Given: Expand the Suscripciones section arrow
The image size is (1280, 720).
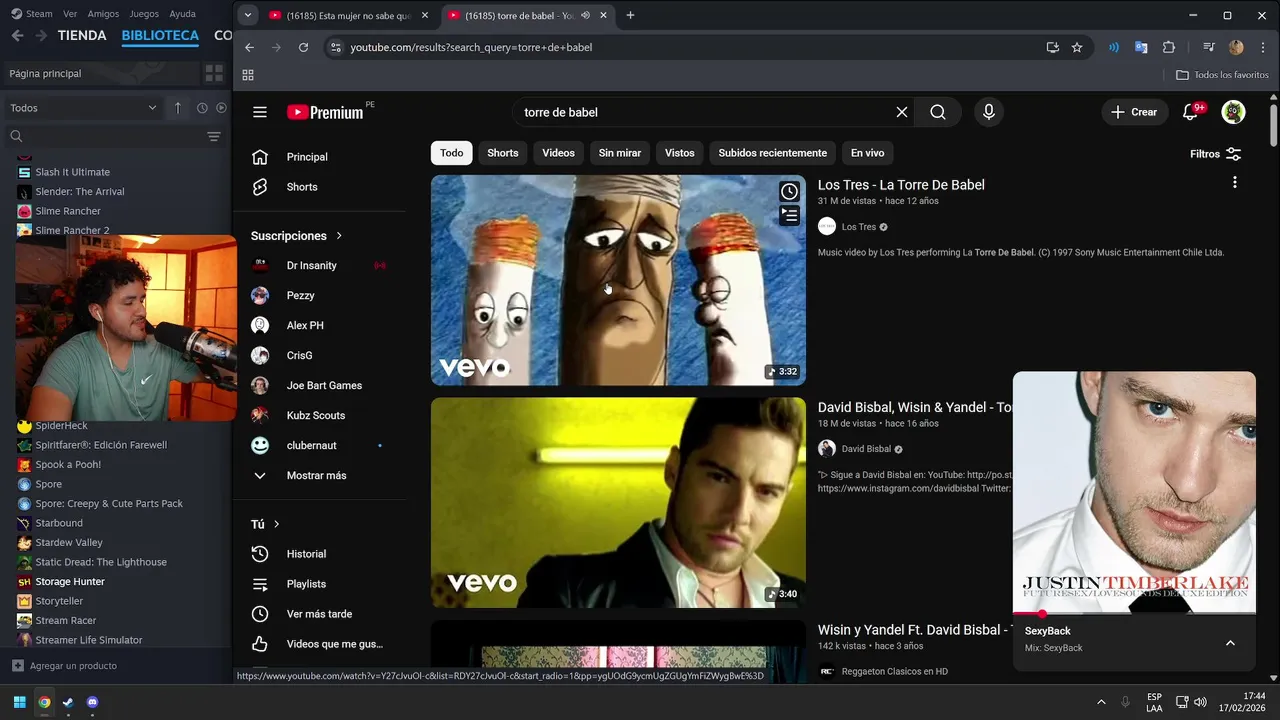Looking at the screenshot, I should click(x=339, y=236).
